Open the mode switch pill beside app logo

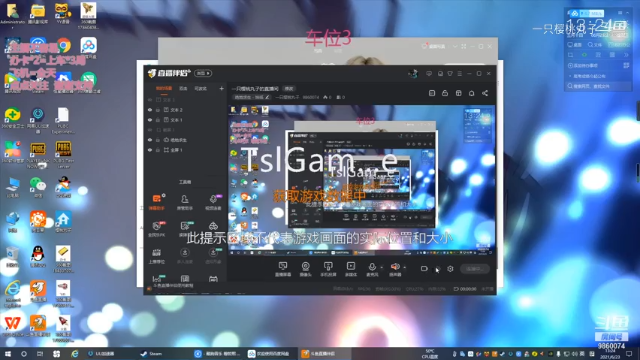pyautogui.click(x=203, y=73)
